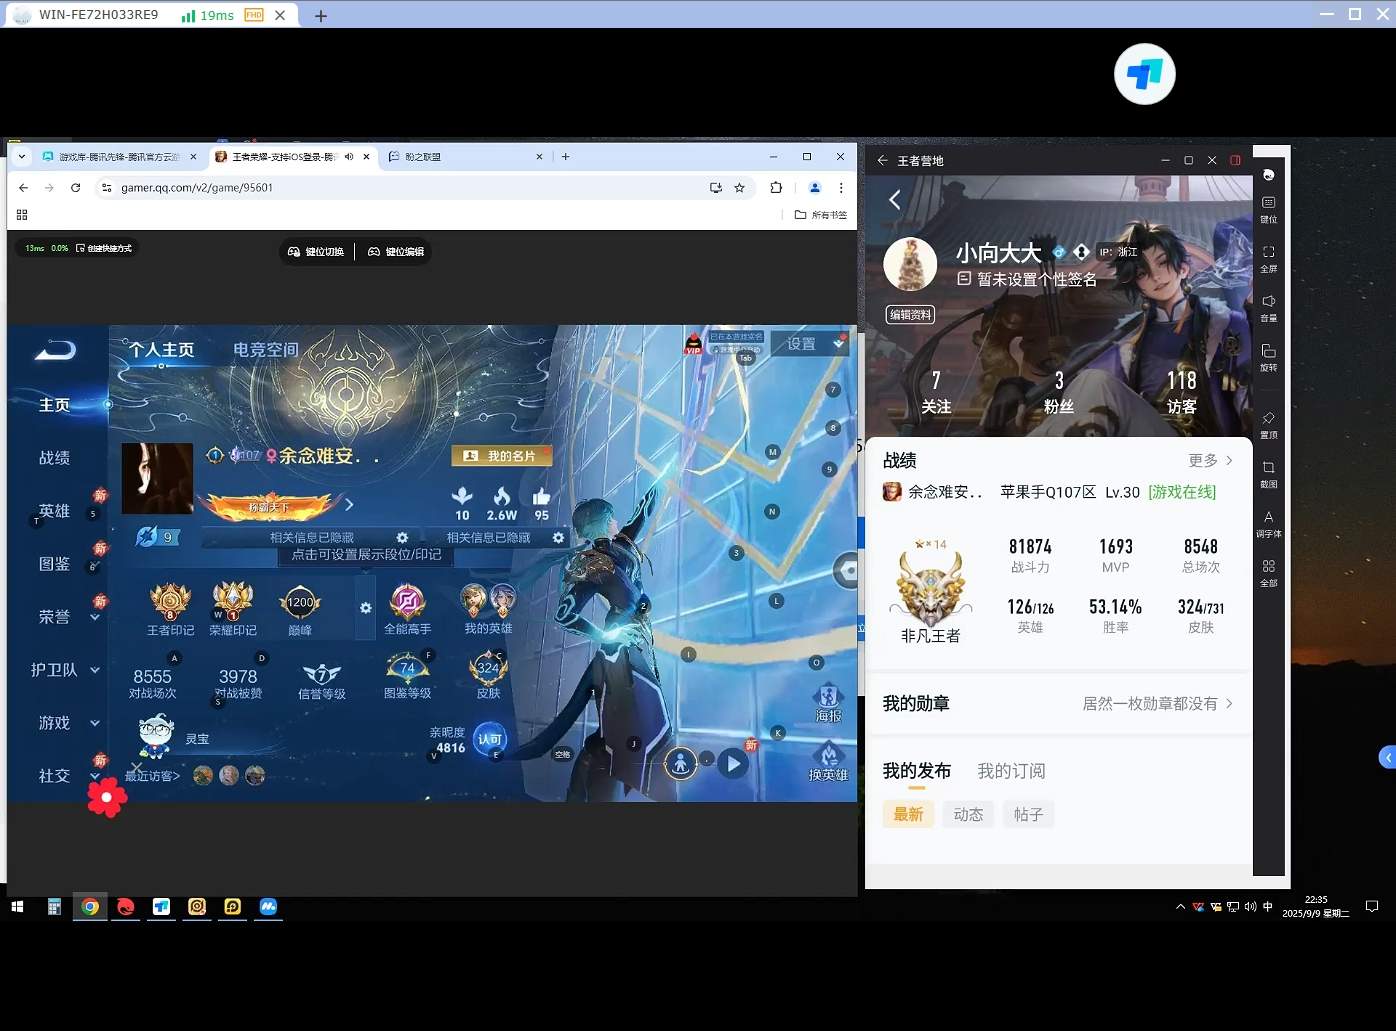Open 调字体 font adjustment in sidebar
1396x1031 pixels.
click(1268, 523)
